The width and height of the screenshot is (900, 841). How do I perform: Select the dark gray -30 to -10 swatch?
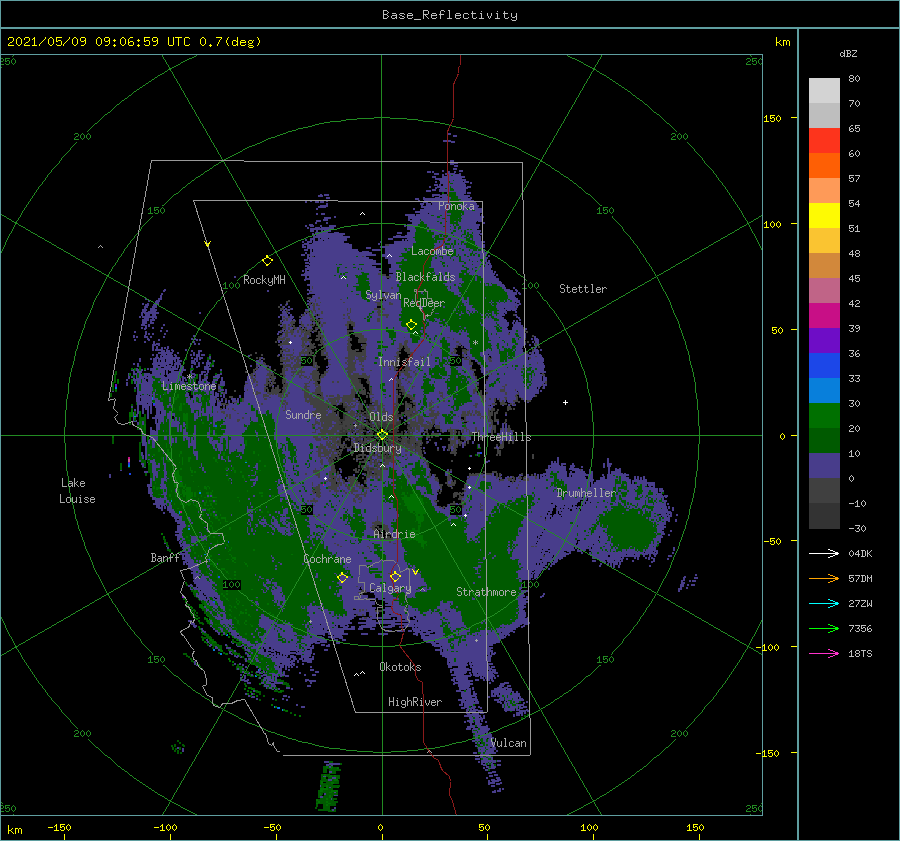coord(824,516)
